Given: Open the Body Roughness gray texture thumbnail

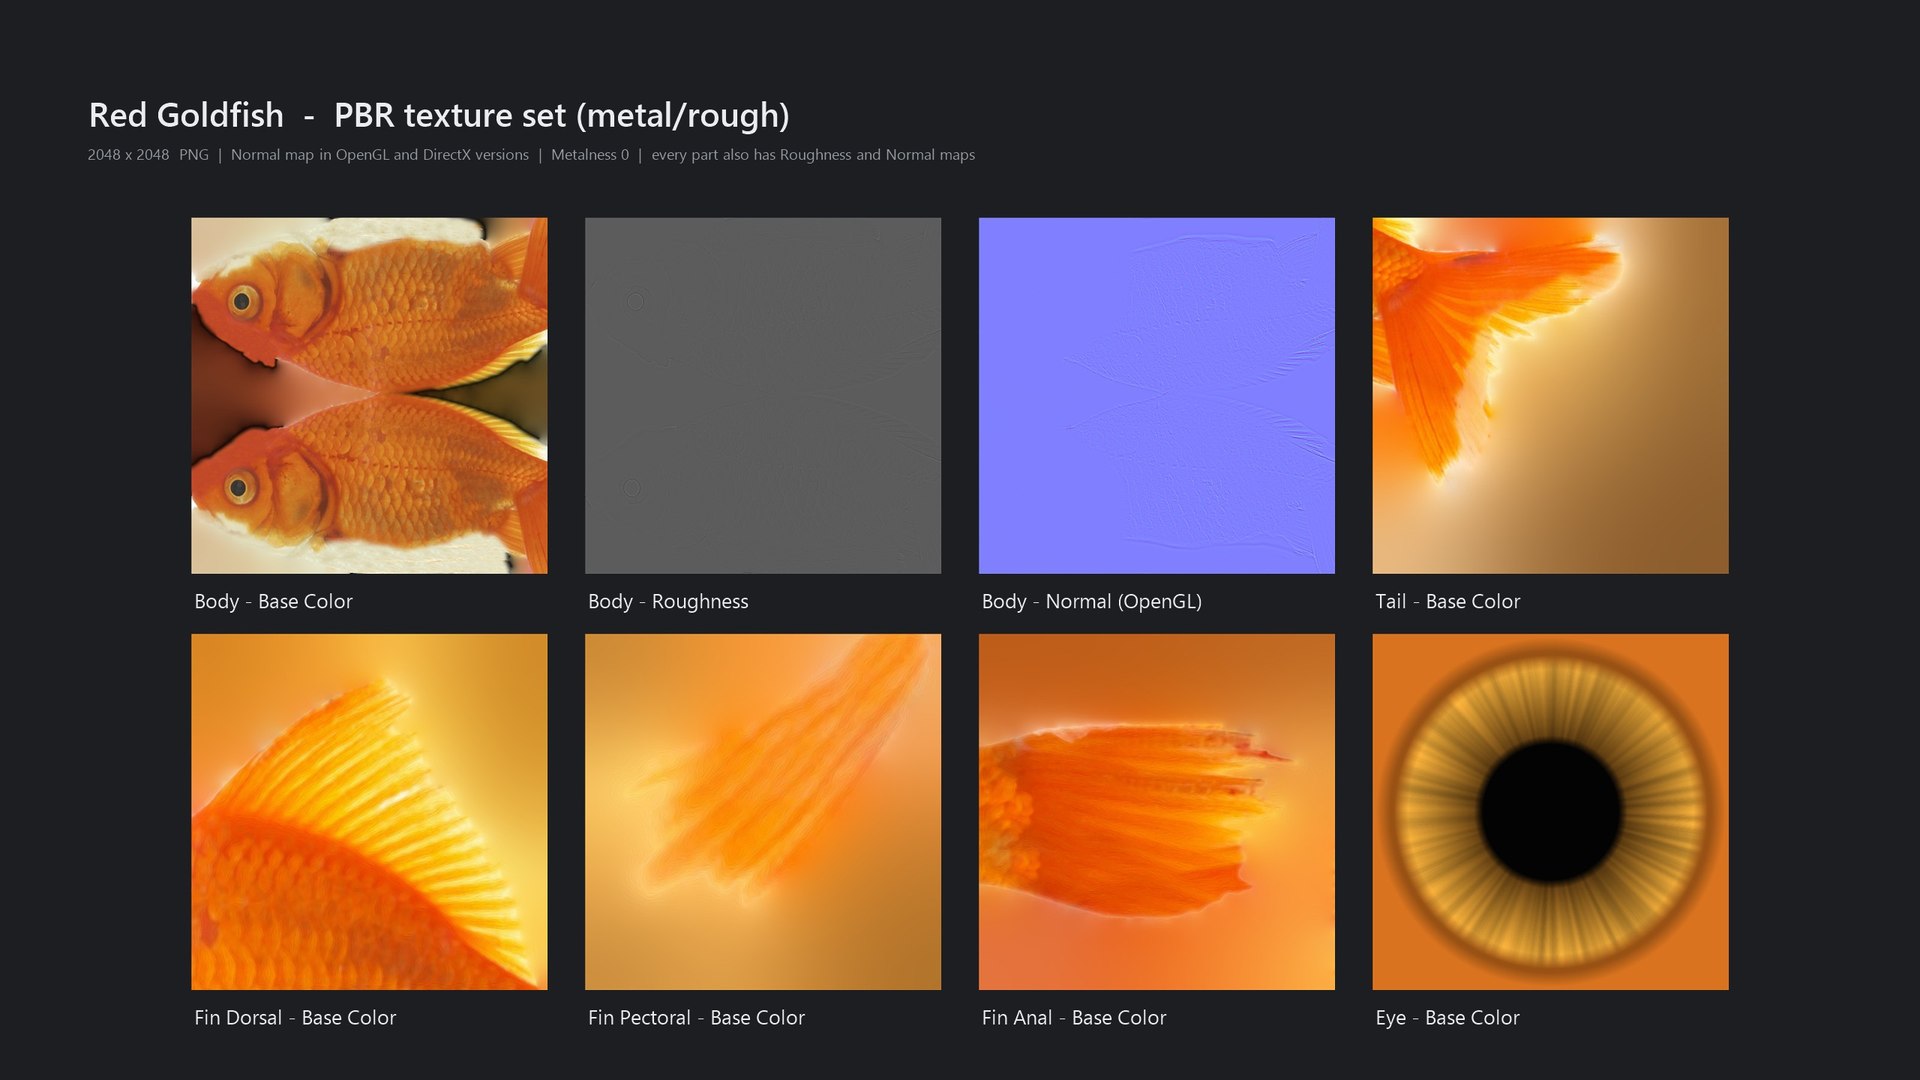Looking at the screenshot, I should [x=763, y=396].
